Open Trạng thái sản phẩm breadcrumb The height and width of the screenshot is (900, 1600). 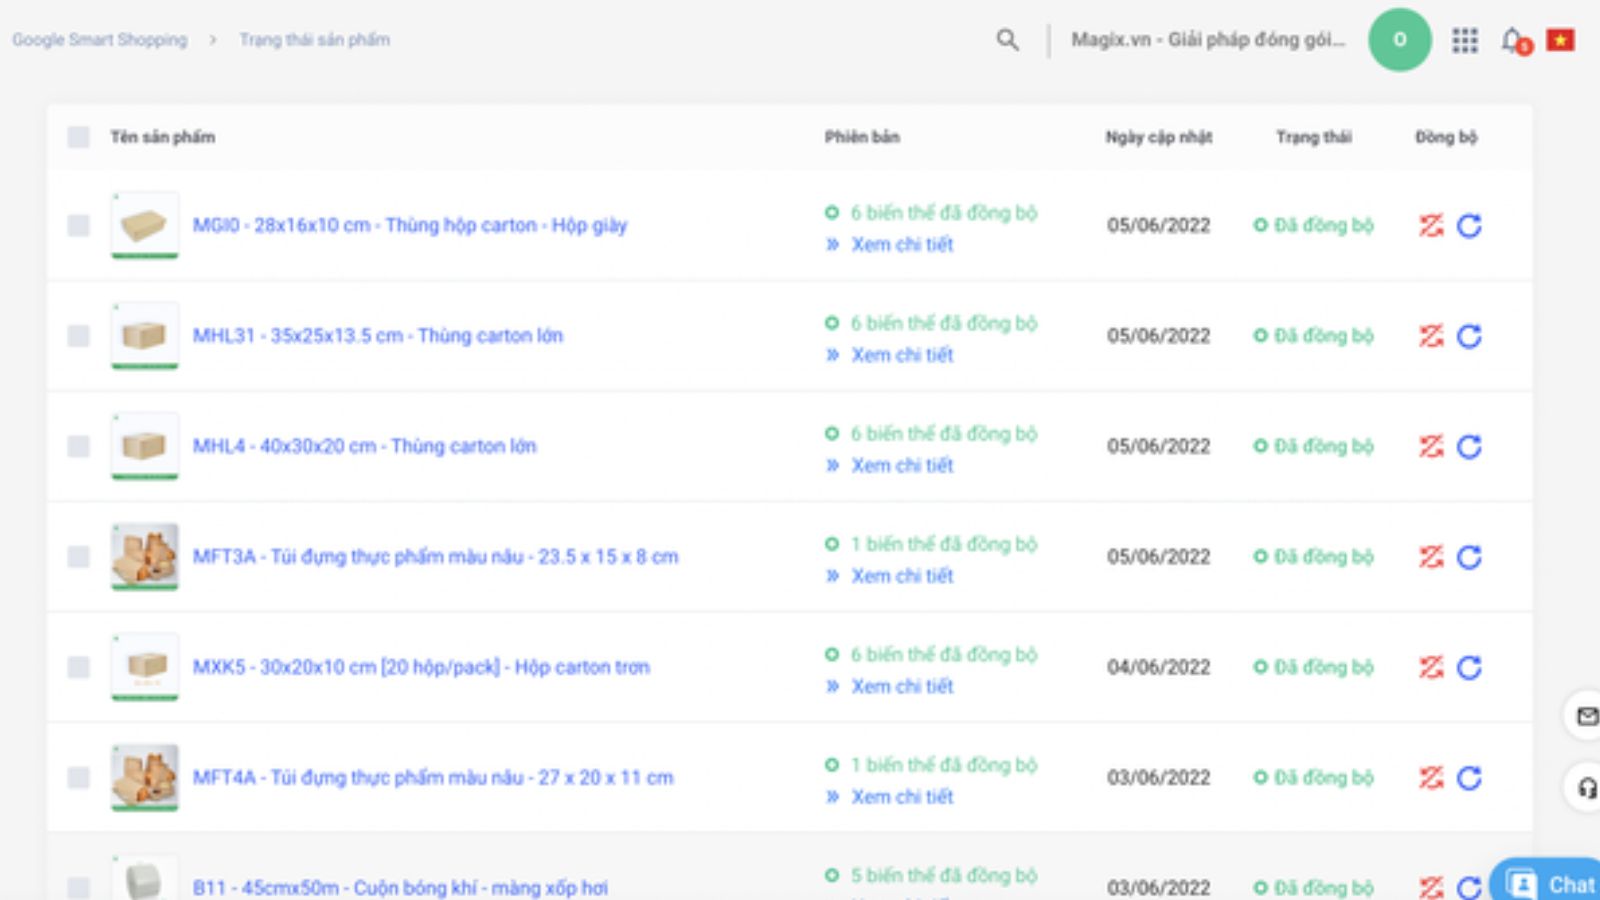[314, 40]
